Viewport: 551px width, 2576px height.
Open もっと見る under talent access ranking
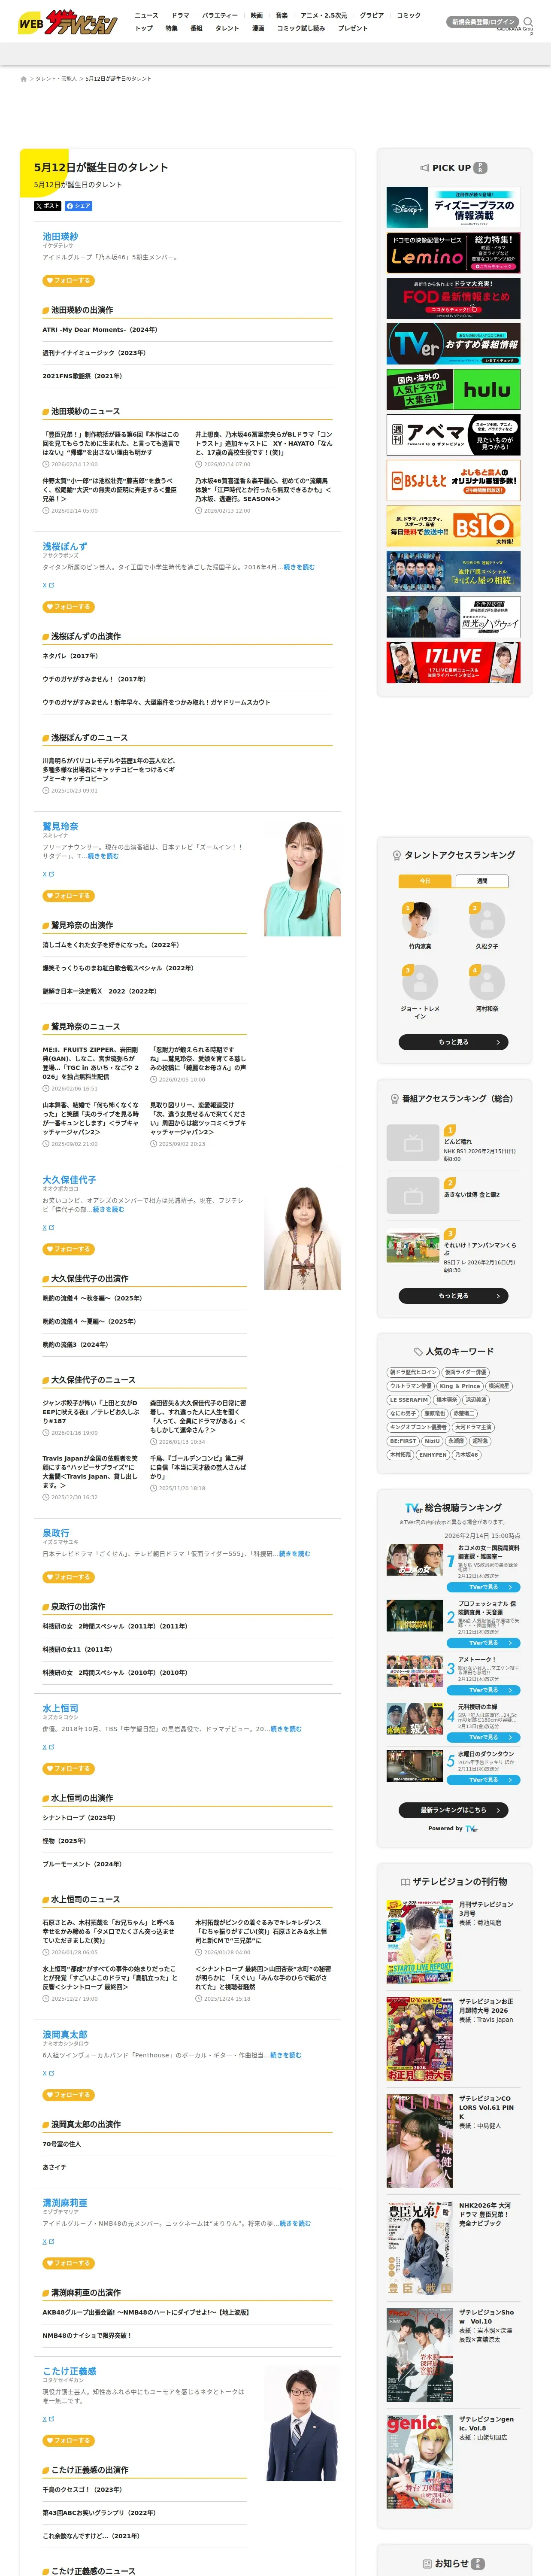pyautogui.click(x=453, y=1042)
